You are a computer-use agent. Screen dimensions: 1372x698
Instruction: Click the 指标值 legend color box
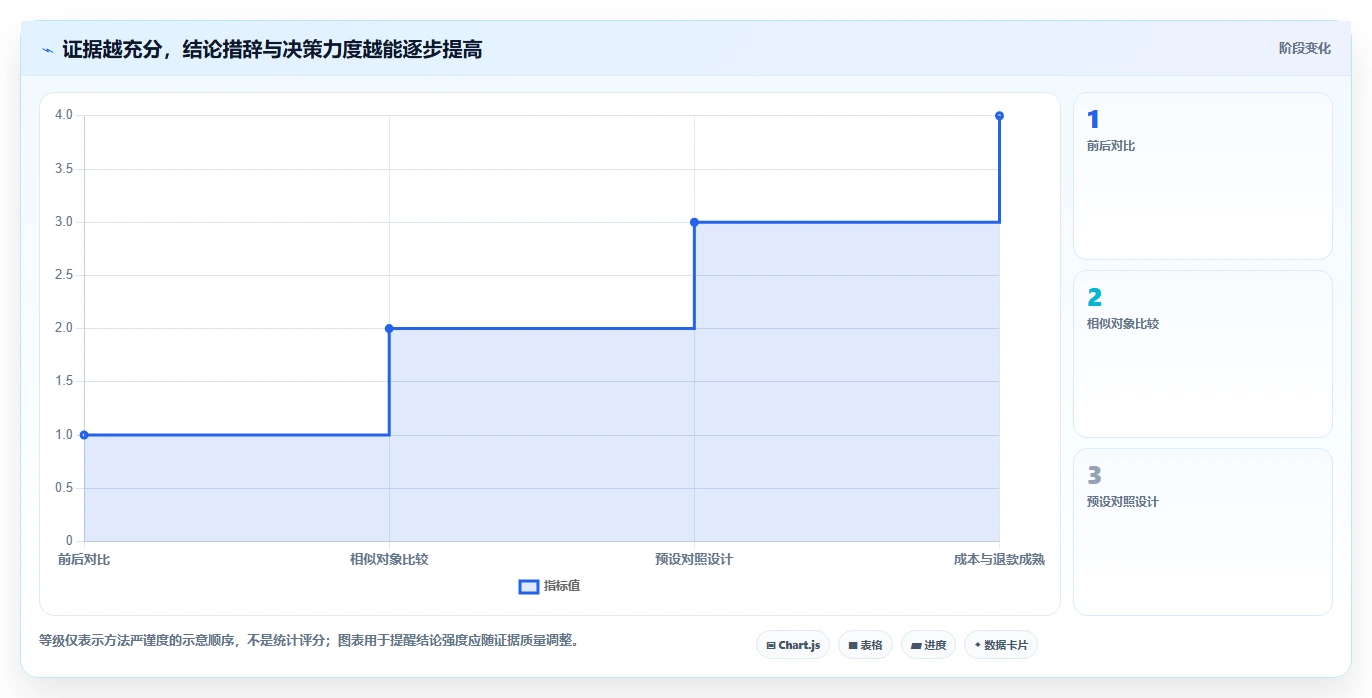coord(529,586)
